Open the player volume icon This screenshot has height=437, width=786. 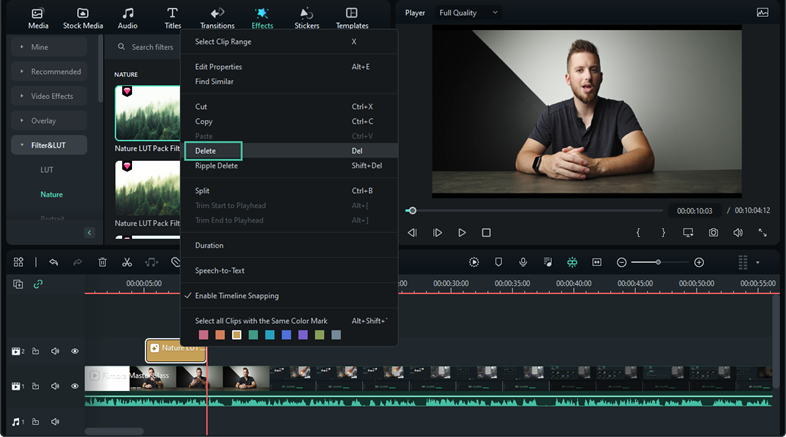pyautogui.click(x=738, y=233)
